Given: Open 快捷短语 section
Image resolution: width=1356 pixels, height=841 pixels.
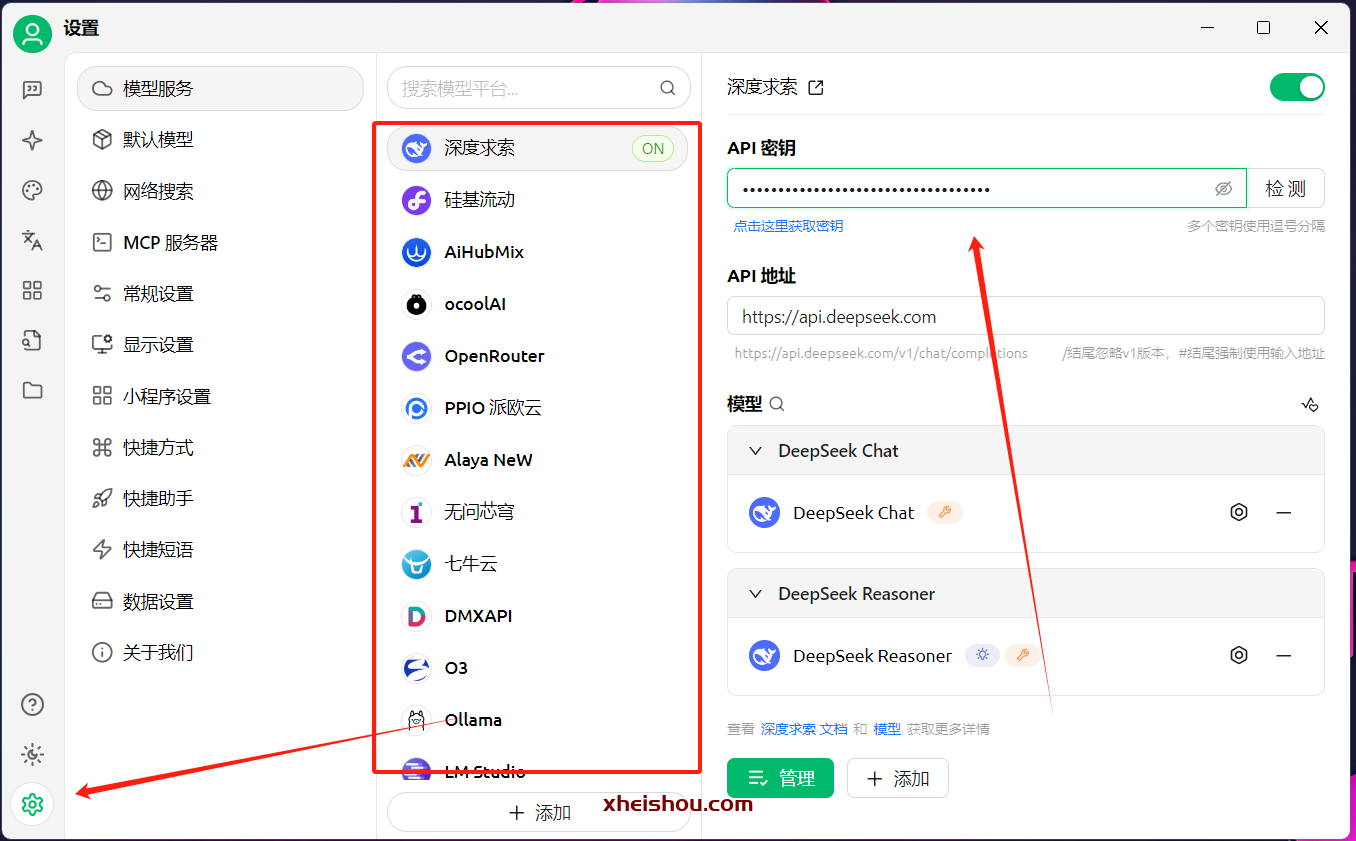Looking at the screenshot, I should pos(220,550).
